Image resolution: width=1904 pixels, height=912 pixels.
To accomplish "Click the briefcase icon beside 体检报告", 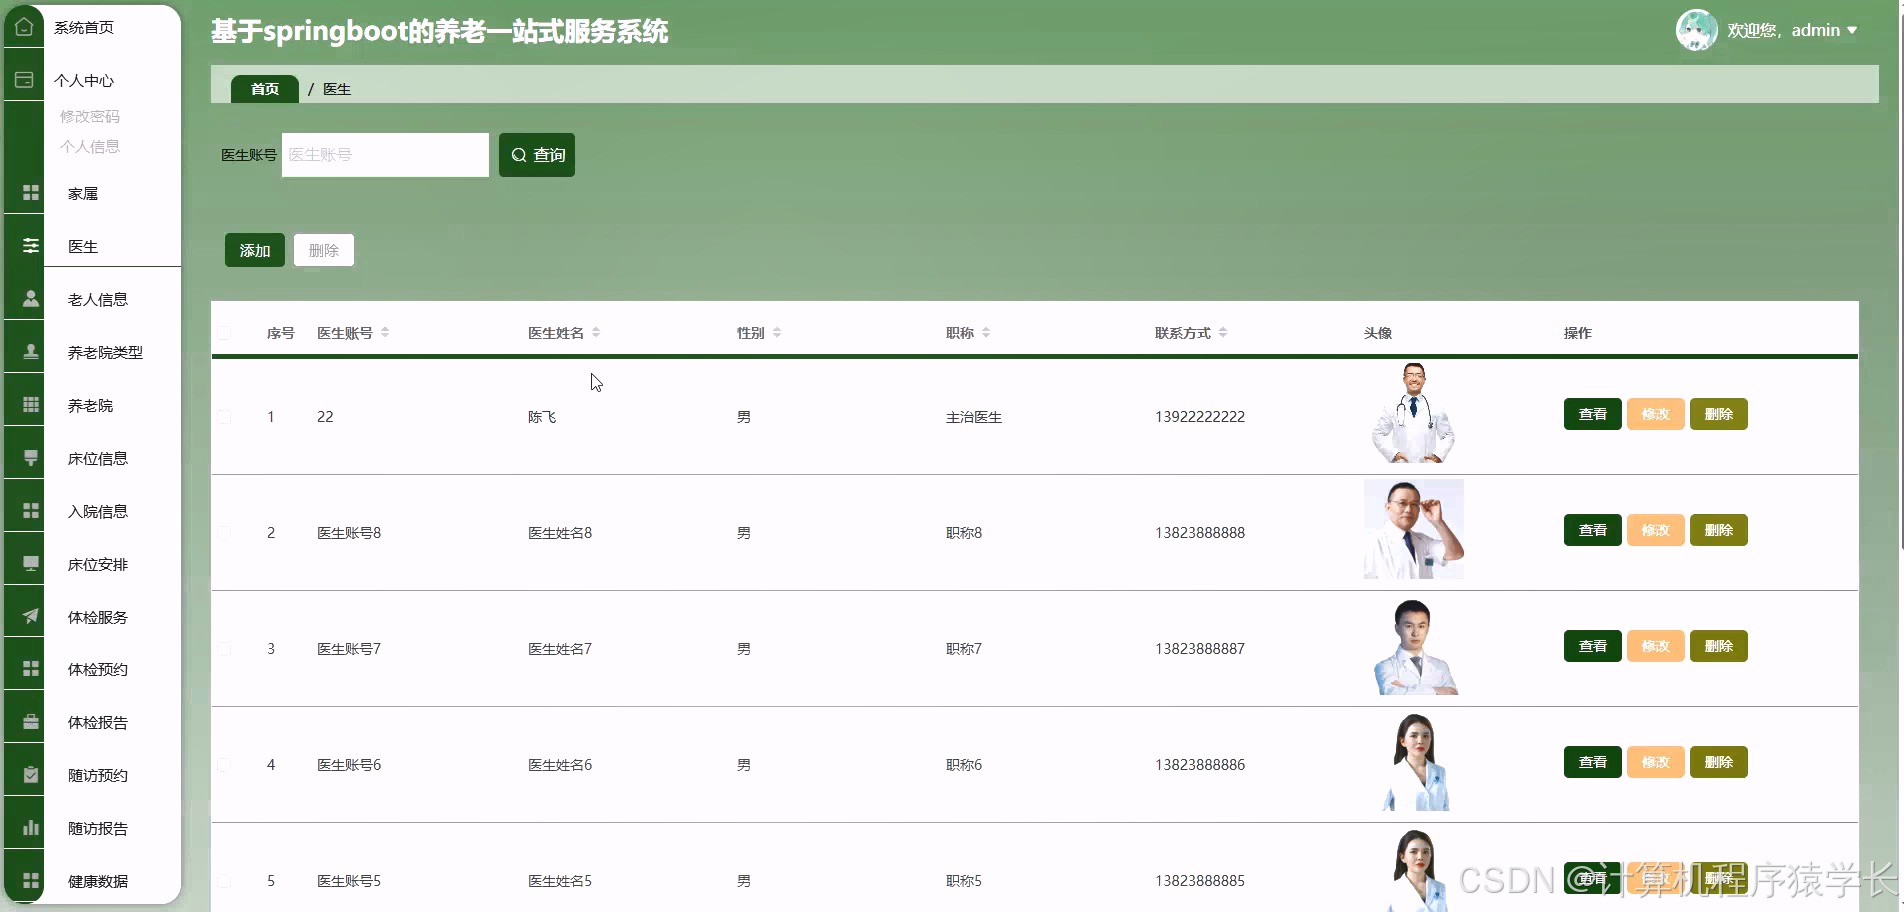I will 31,722.
